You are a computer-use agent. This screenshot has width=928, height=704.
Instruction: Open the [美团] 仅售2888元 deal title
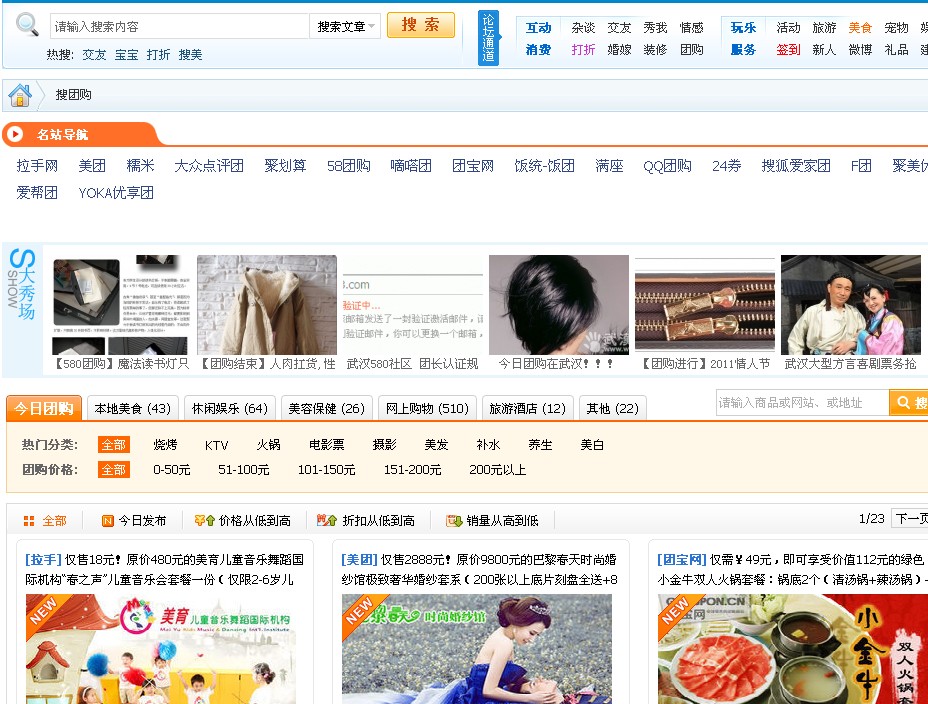pos(479,569)
